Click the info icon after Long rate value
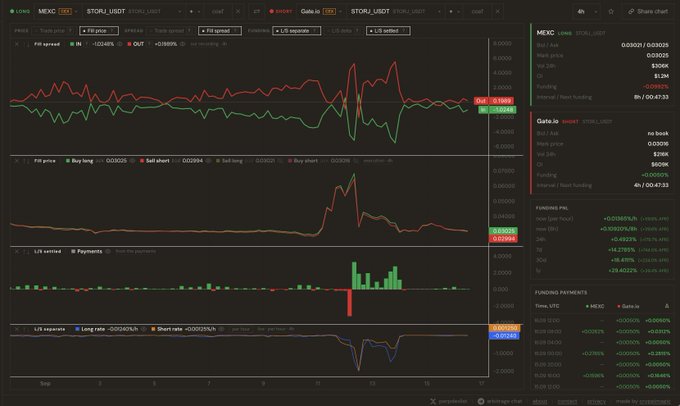The height and width of the screenshot is (406, 680). point(144,329)
